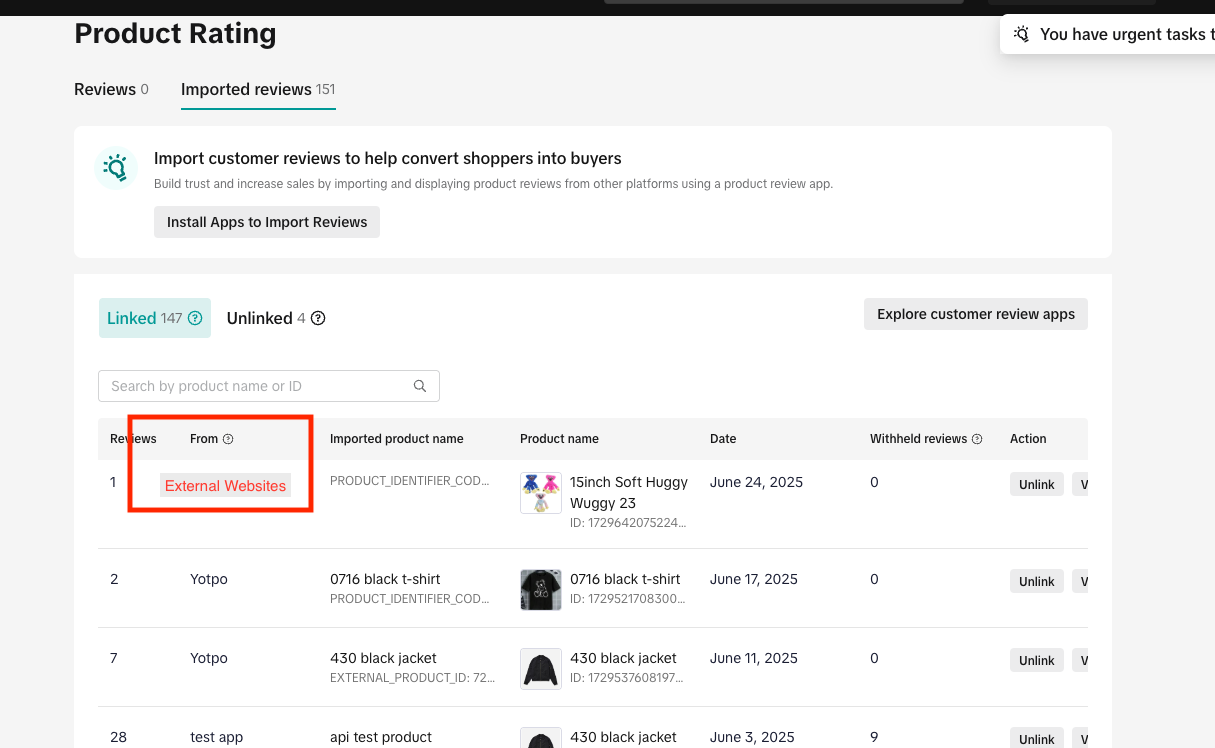
Task: Click the info icon next to From header
Action: [228, 439]
